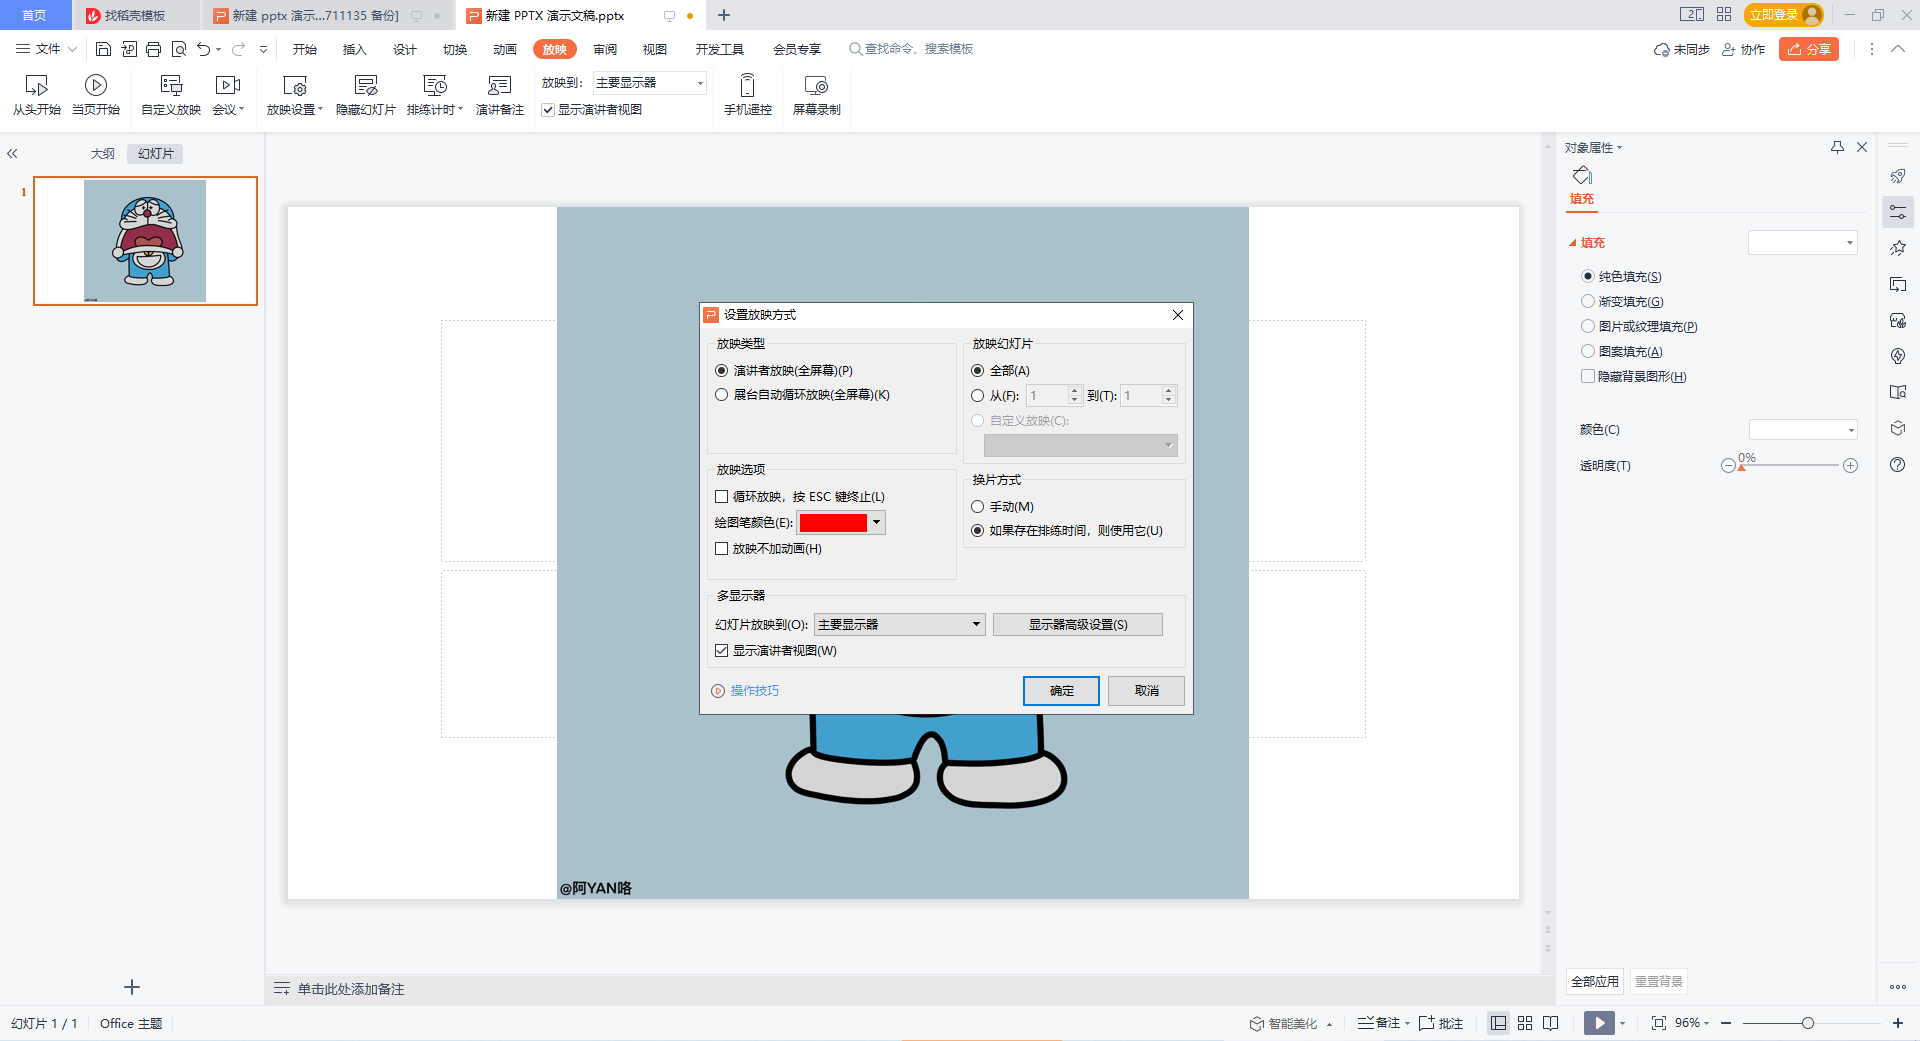The image size is (1920, 1041).
Task: Select 渐变填充 gradient fill radio
Action: [x=1588, y=302]
